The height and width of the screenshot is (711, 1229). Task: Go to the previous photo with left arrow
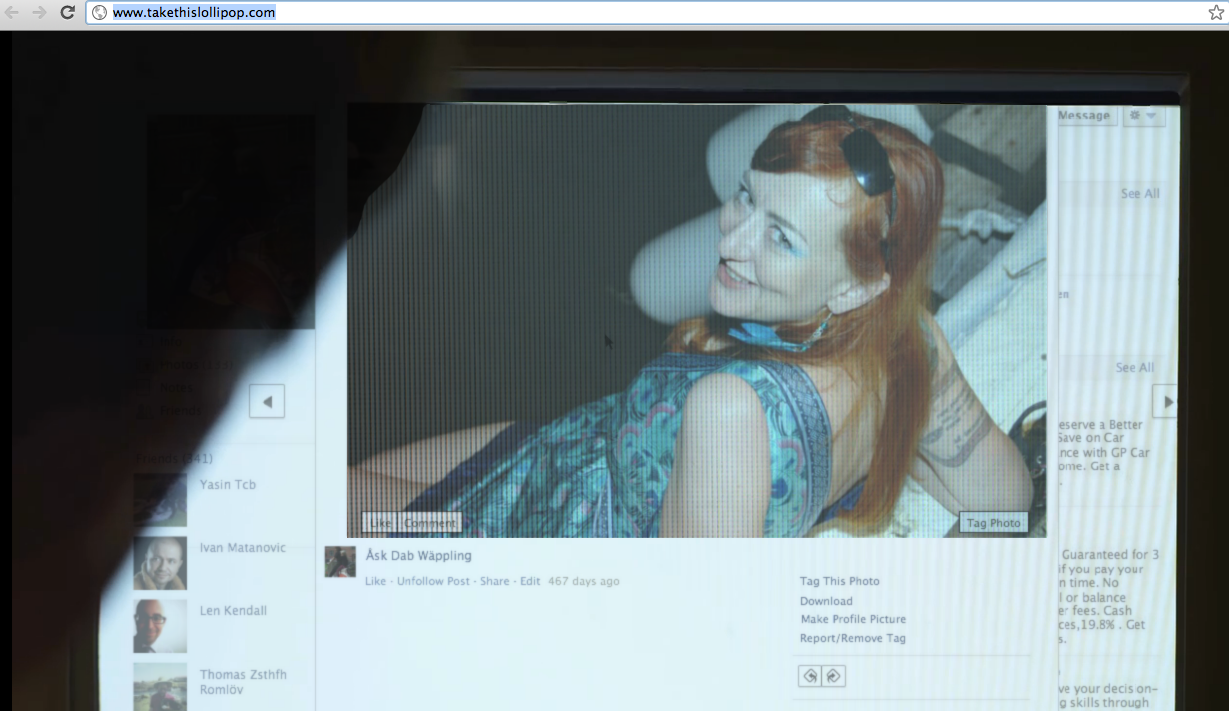click(267, 401)
